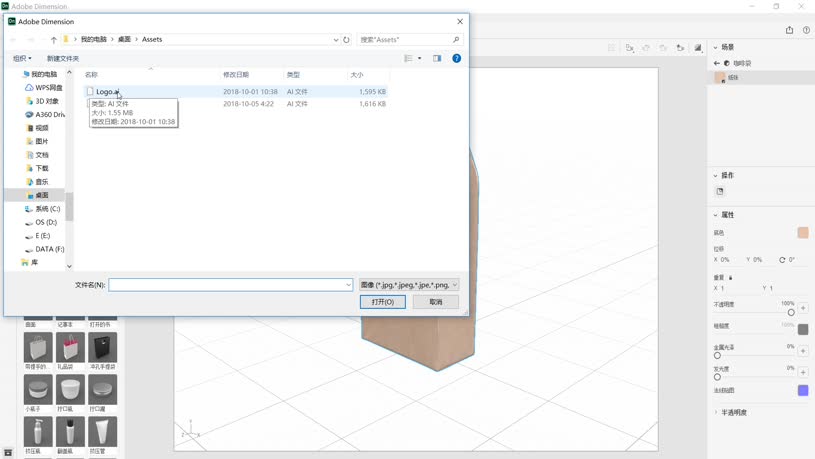Open the 组织 dropdown menu
The image size is (815, 459).
(x=22, y=58)
